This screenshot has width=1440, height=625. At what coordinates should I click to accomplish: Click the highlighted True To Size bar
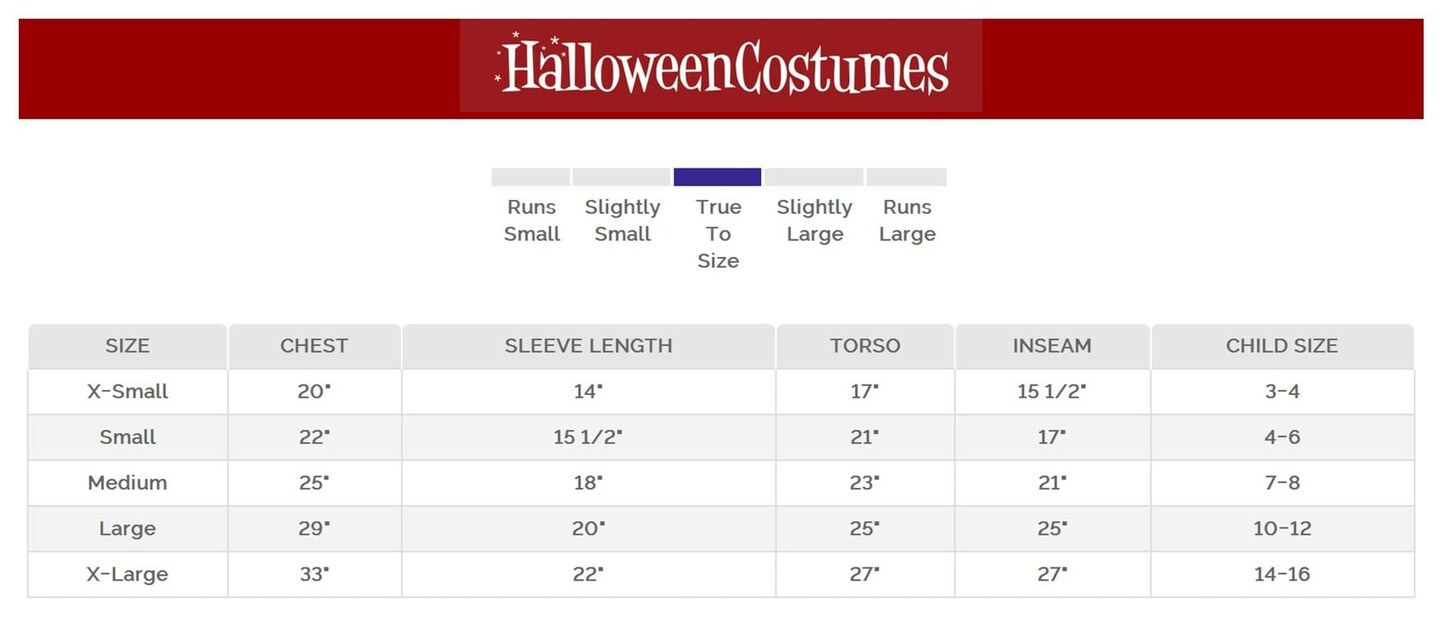717,177
